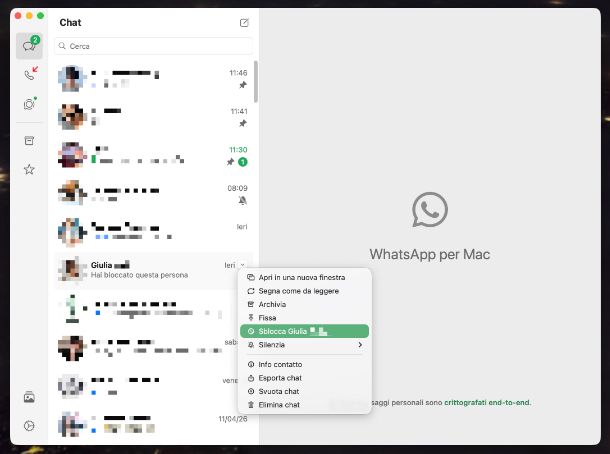Click 'WhatsApp per Mac' title text
The width and height of the screenshot is (610, 454).
(430, 254)
